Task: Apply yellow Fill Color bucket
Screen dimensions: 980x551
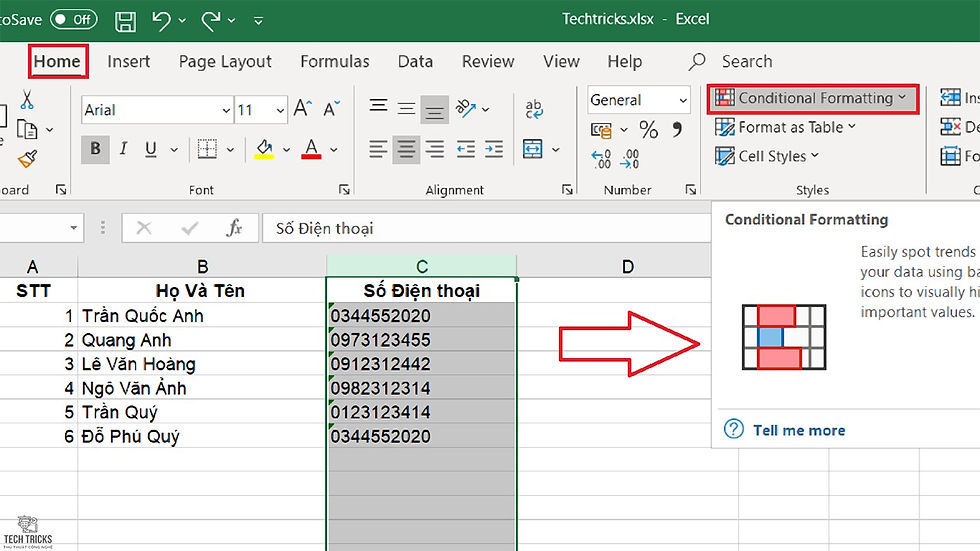Action: click(264, 149)
